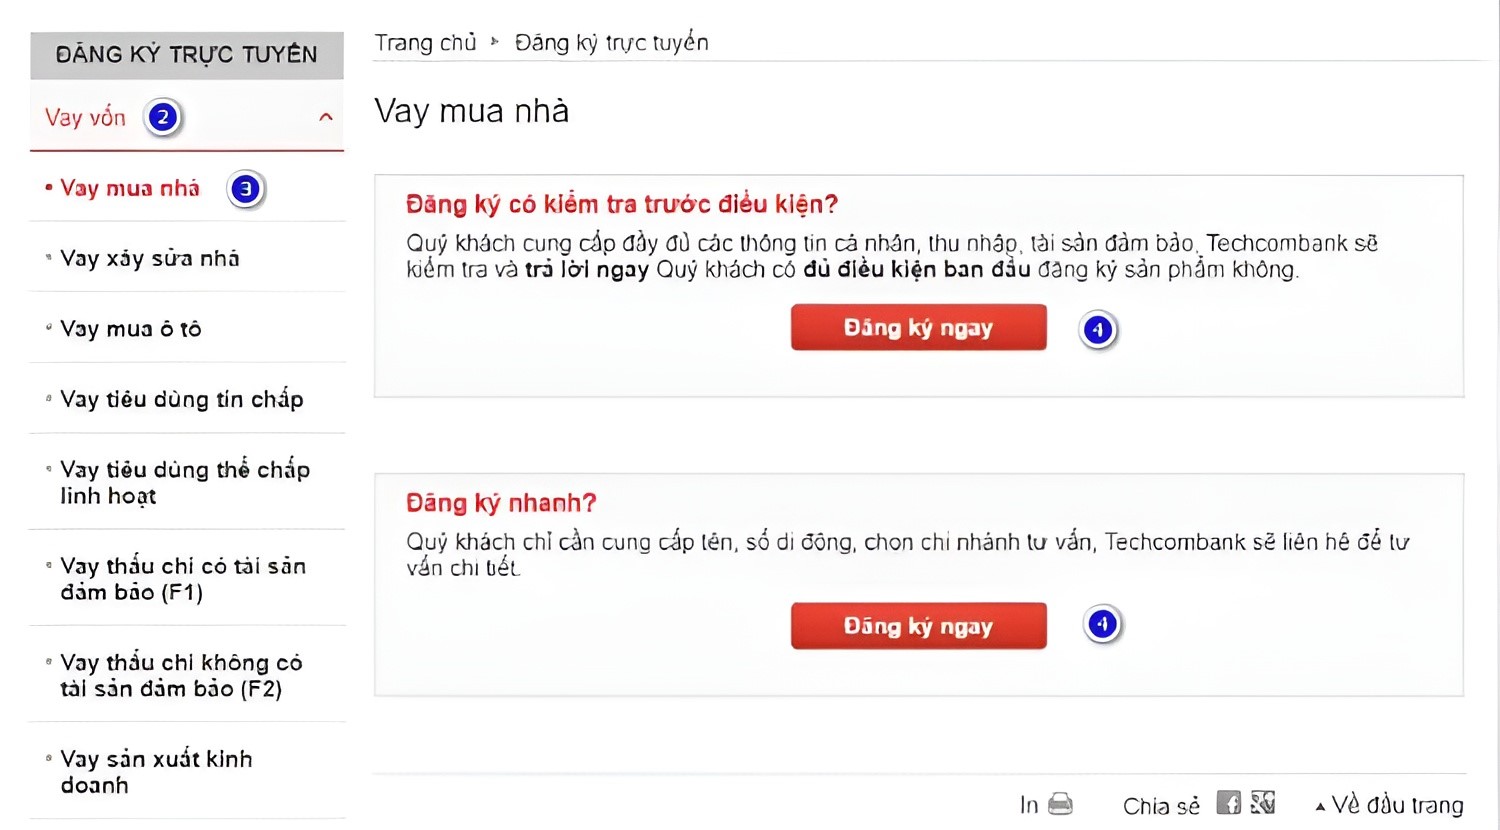Image resolution: width=1500 pixels, height=830 pixels.
Task: Collapse the Vay vốn section chevron
Action: tap(326, 117)
